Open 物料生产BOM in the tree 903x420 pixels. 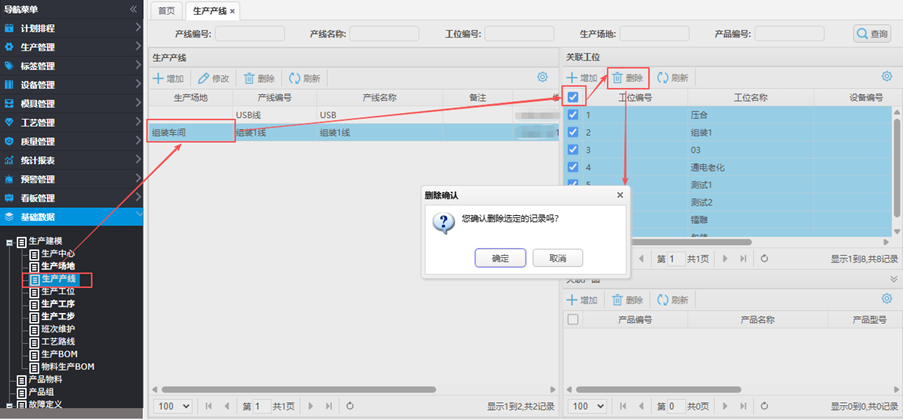tap(68, 366)
